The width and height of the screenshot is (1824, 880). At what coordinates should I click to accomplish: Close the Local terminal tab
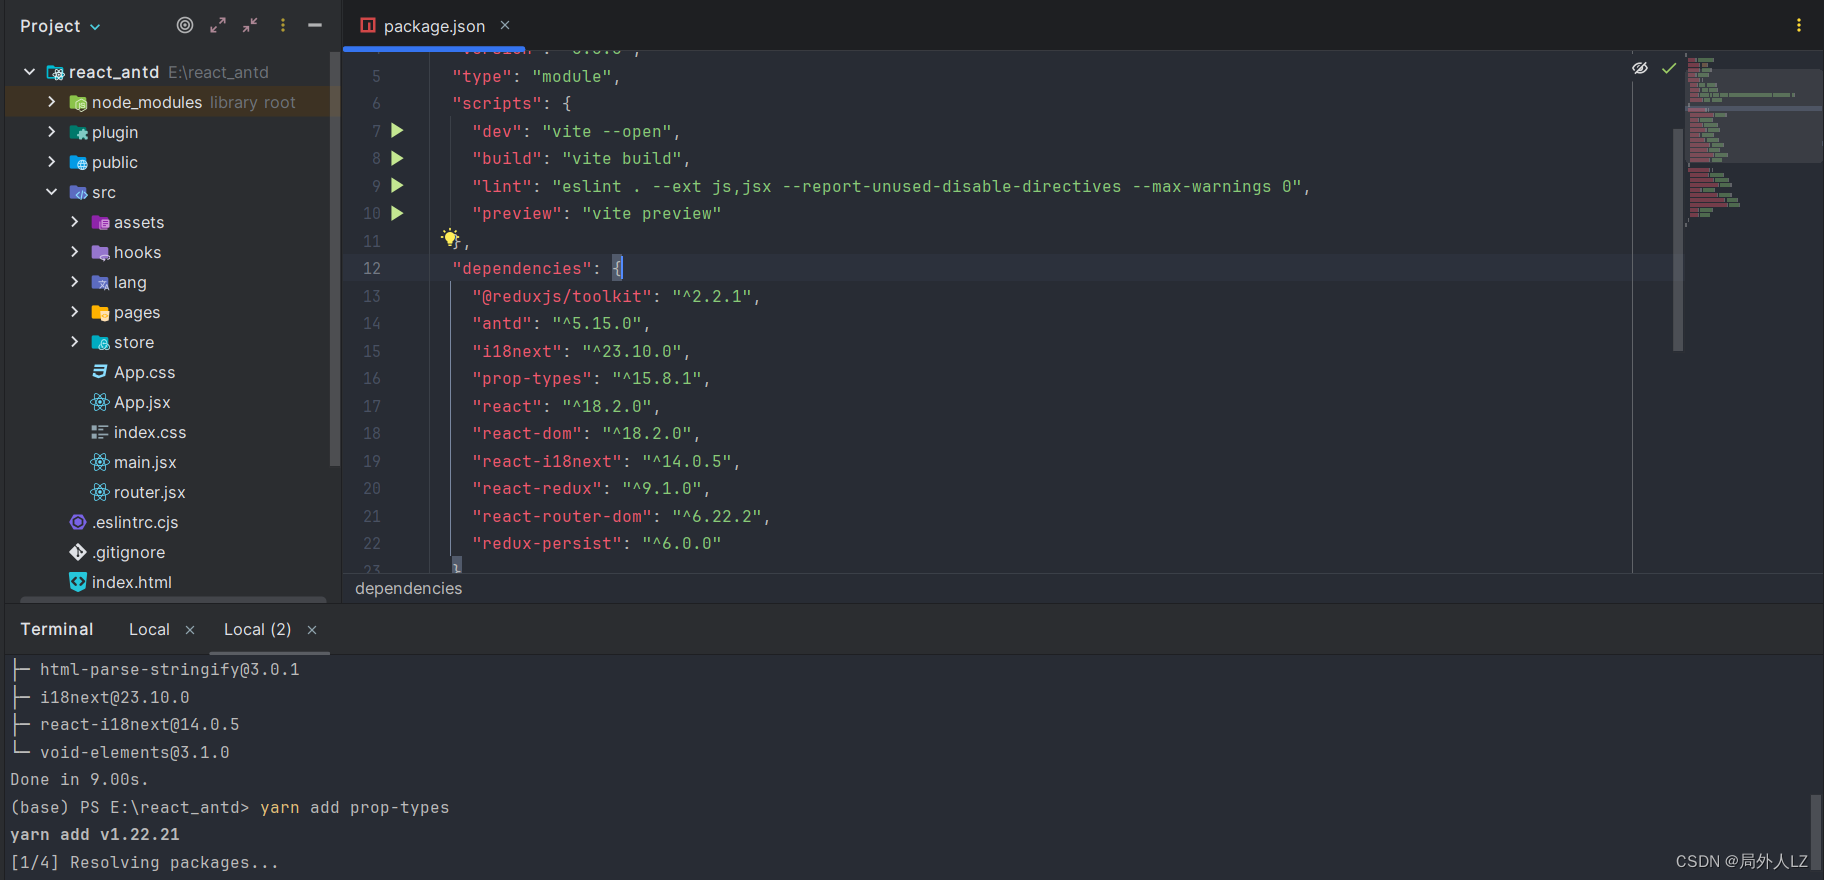(190, 630)
